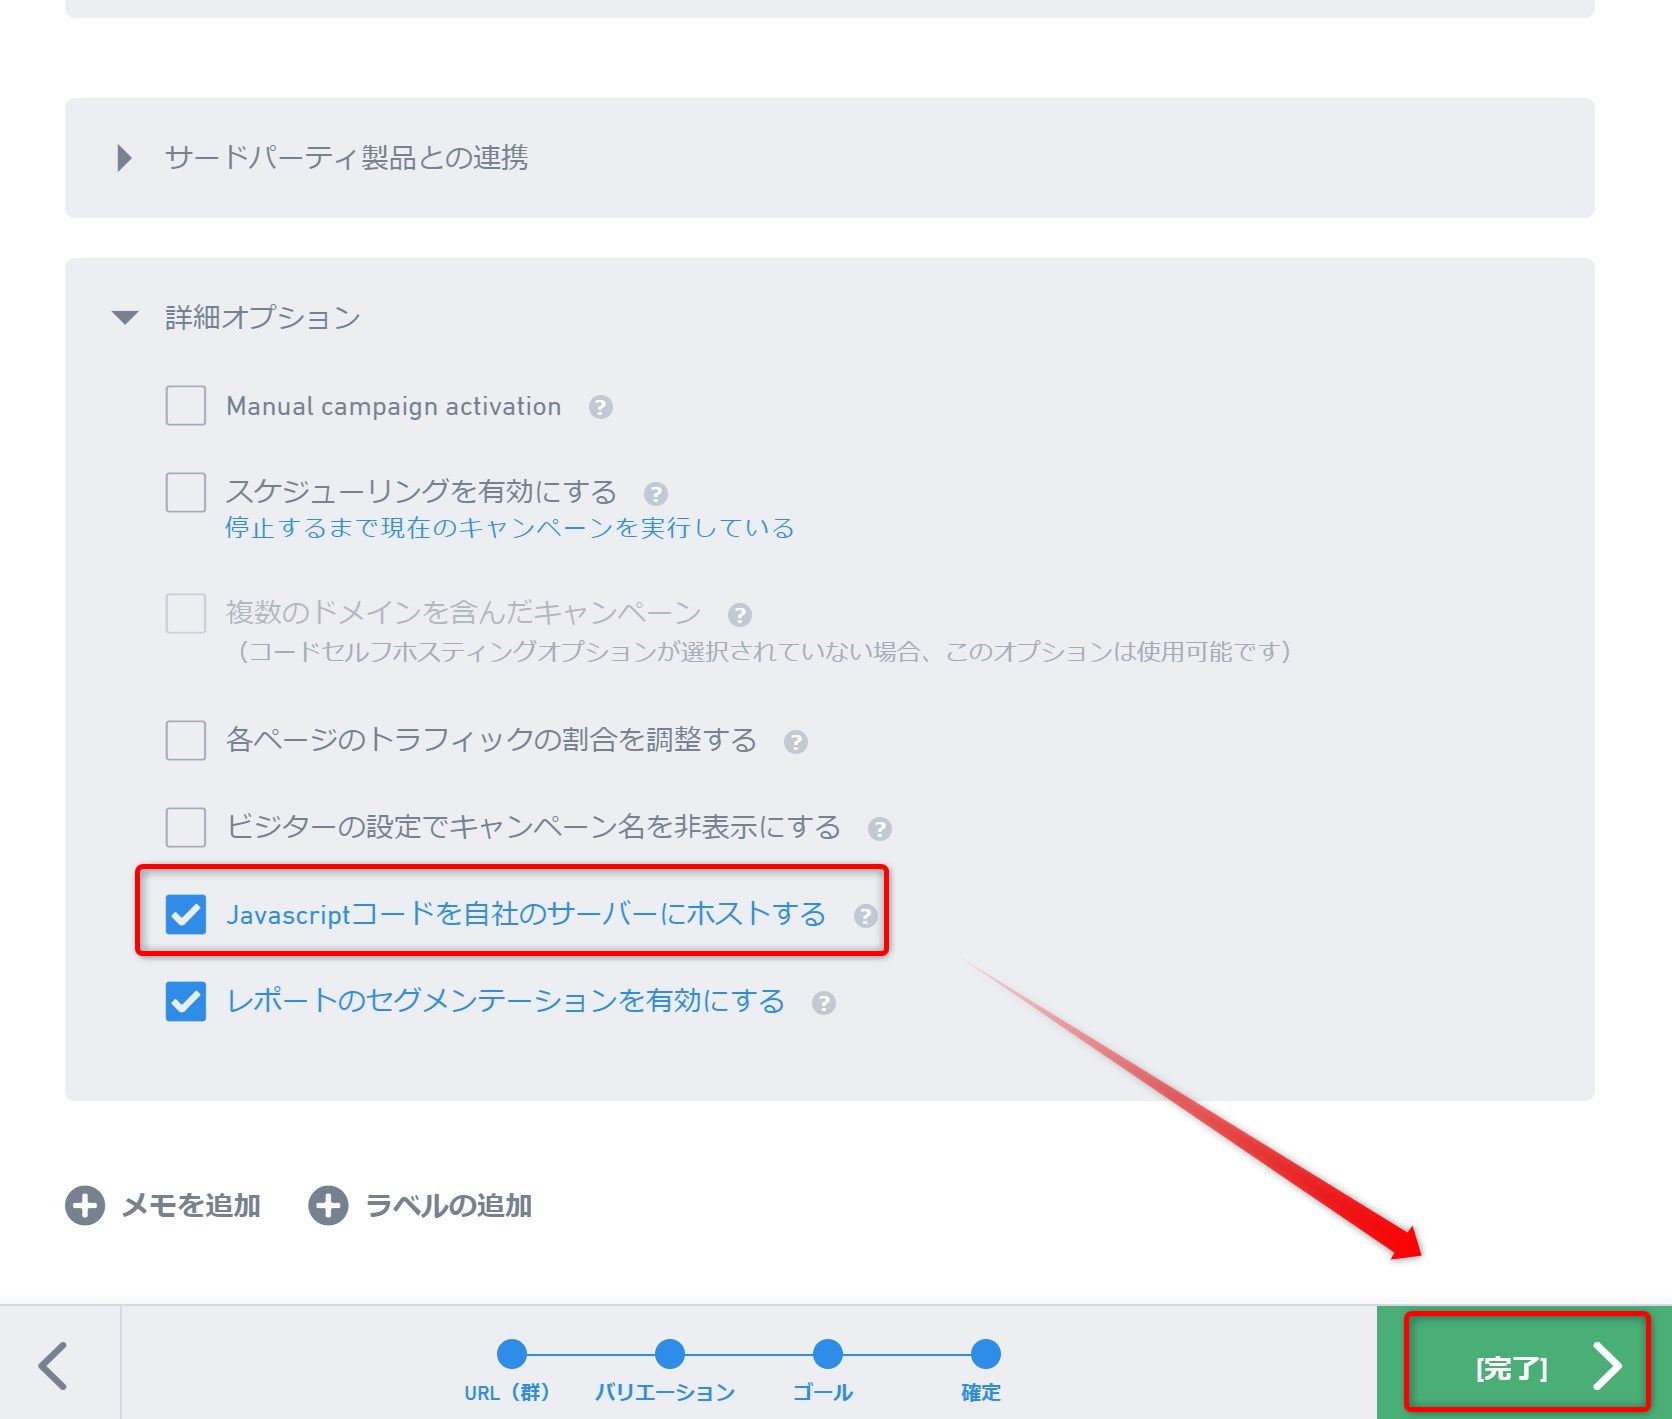Image resolution: width=1672 pixels, height=1419 pixels.
Task: Click help icon next to スケジューリングを有効にする
Action: click(x=655, y=494)
